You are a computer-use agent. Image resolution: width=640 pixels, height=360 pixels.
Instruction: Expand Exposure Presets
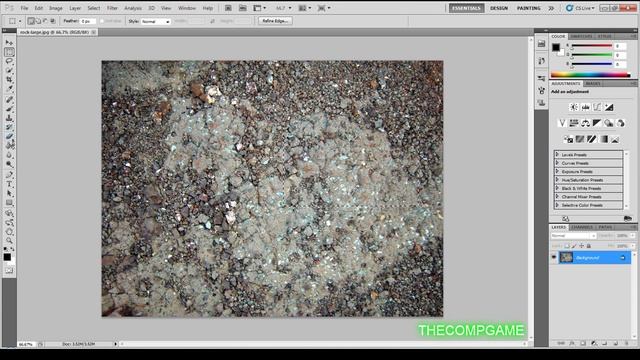(x=558, y=171)
